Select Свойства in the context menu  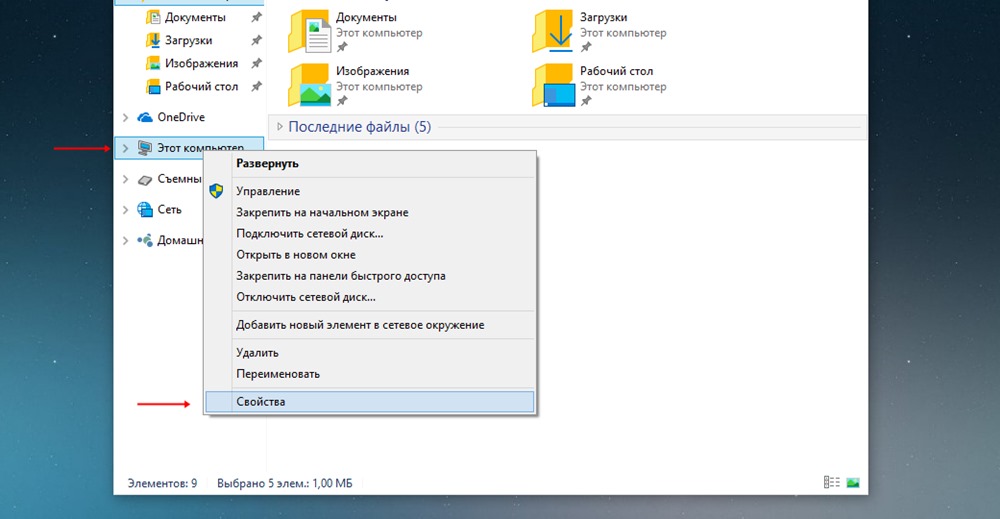[x=369, y=402]
